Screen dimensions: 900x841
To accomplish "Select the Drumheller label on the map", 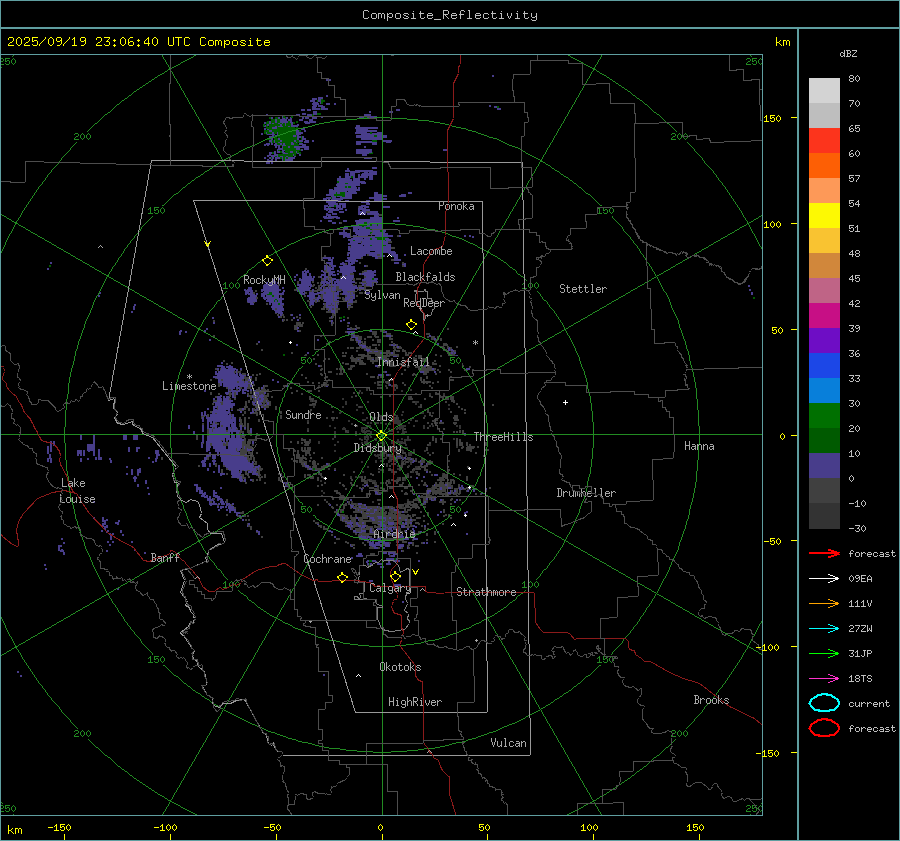I will pos(586,493).
